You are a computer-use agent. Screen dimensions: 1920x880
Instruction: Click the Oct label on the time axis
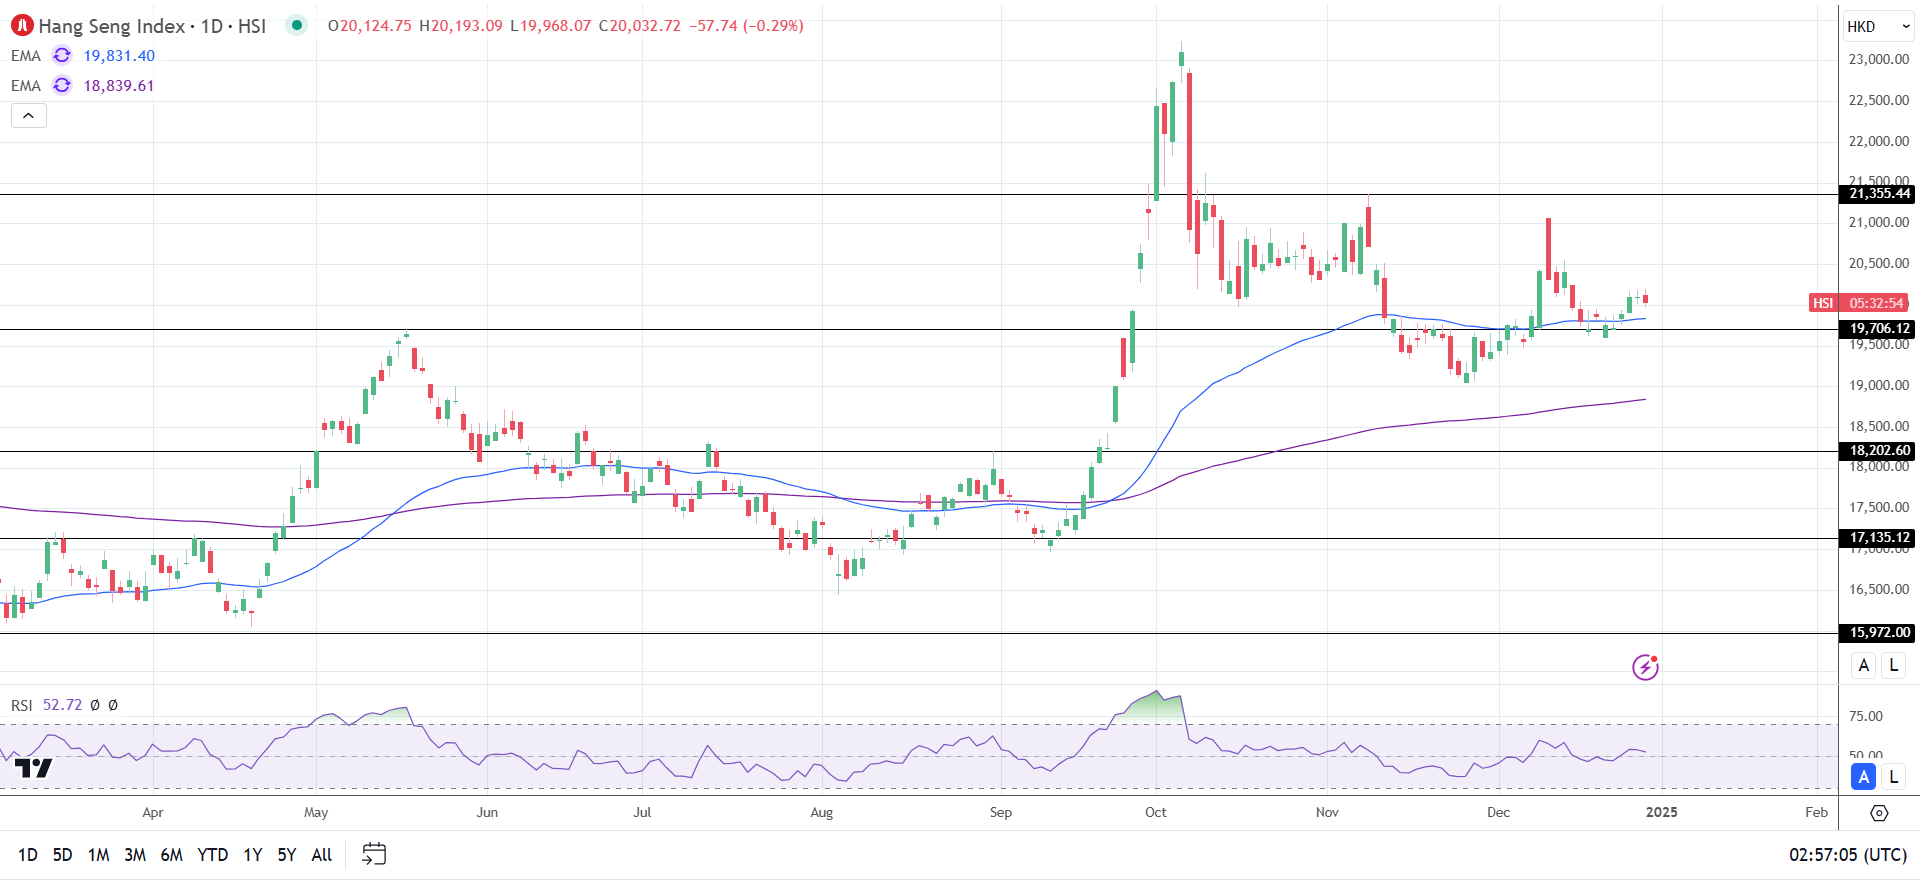point(1156,812)
